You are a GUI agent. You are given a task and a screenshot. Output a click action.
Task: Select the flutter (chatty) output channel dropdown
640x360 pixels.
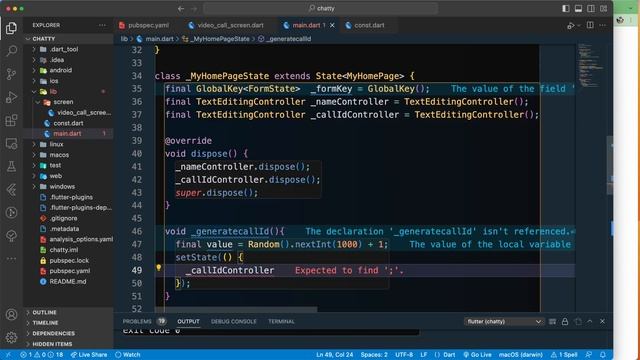504,322
